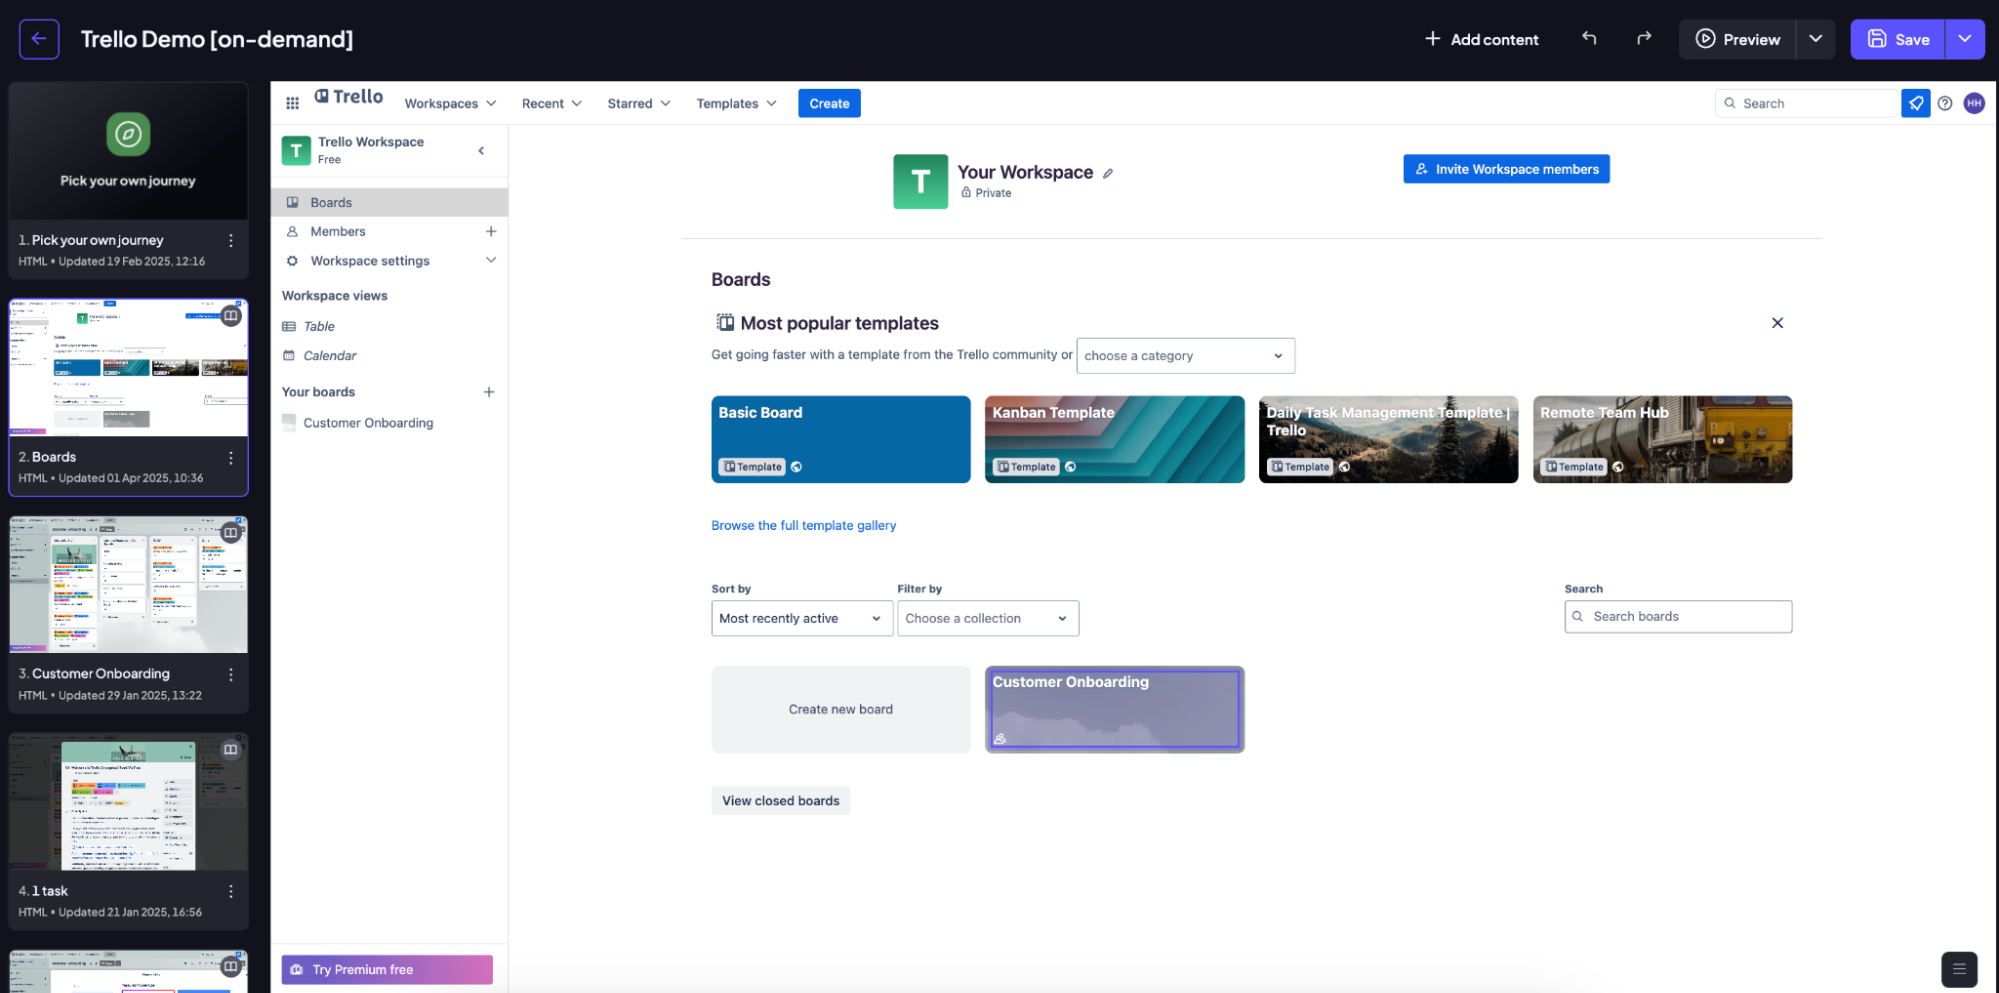Select the 4. 1 task slide thumbnail
This screenshot has height=993, width=1999.
pyautogui.click(x=128, y=802)
